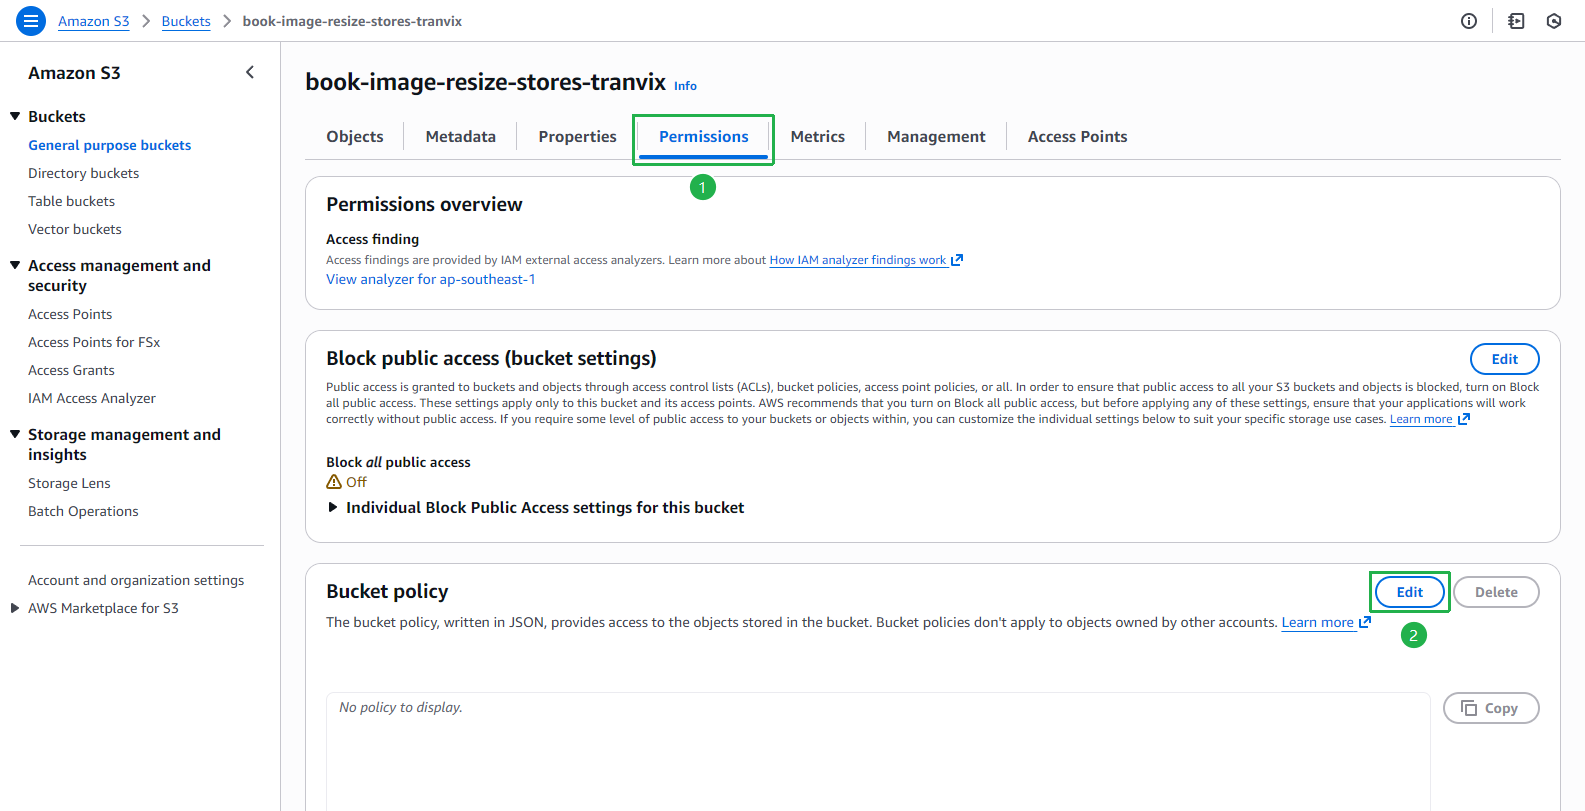1585x811 pixels.
Task: Open IAM Access Analyzer in the sidebar
Action: tap(92, 398)
